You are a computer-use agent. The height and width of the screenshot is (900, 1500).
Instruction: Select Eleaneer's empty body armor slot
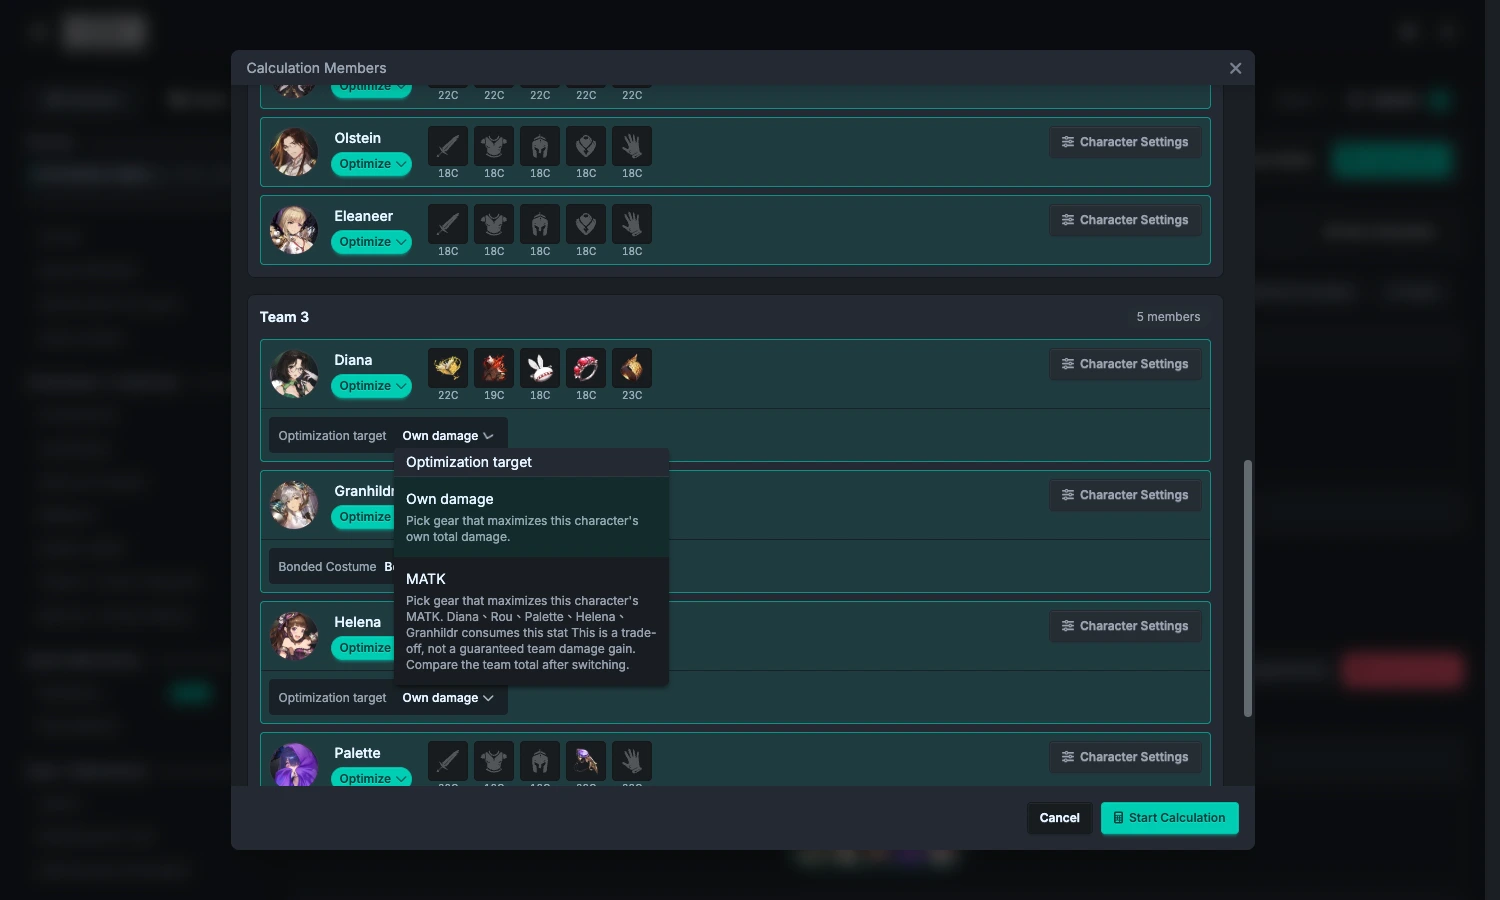(494, 224)
